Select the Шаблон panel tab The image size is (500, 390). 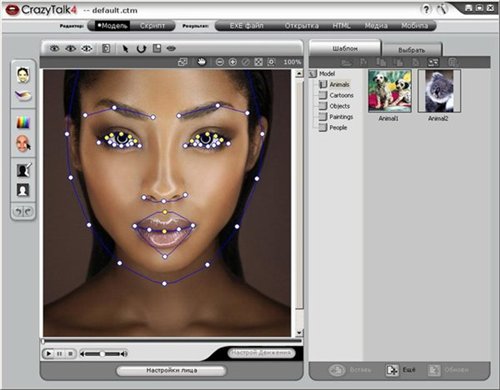[345, 49]
